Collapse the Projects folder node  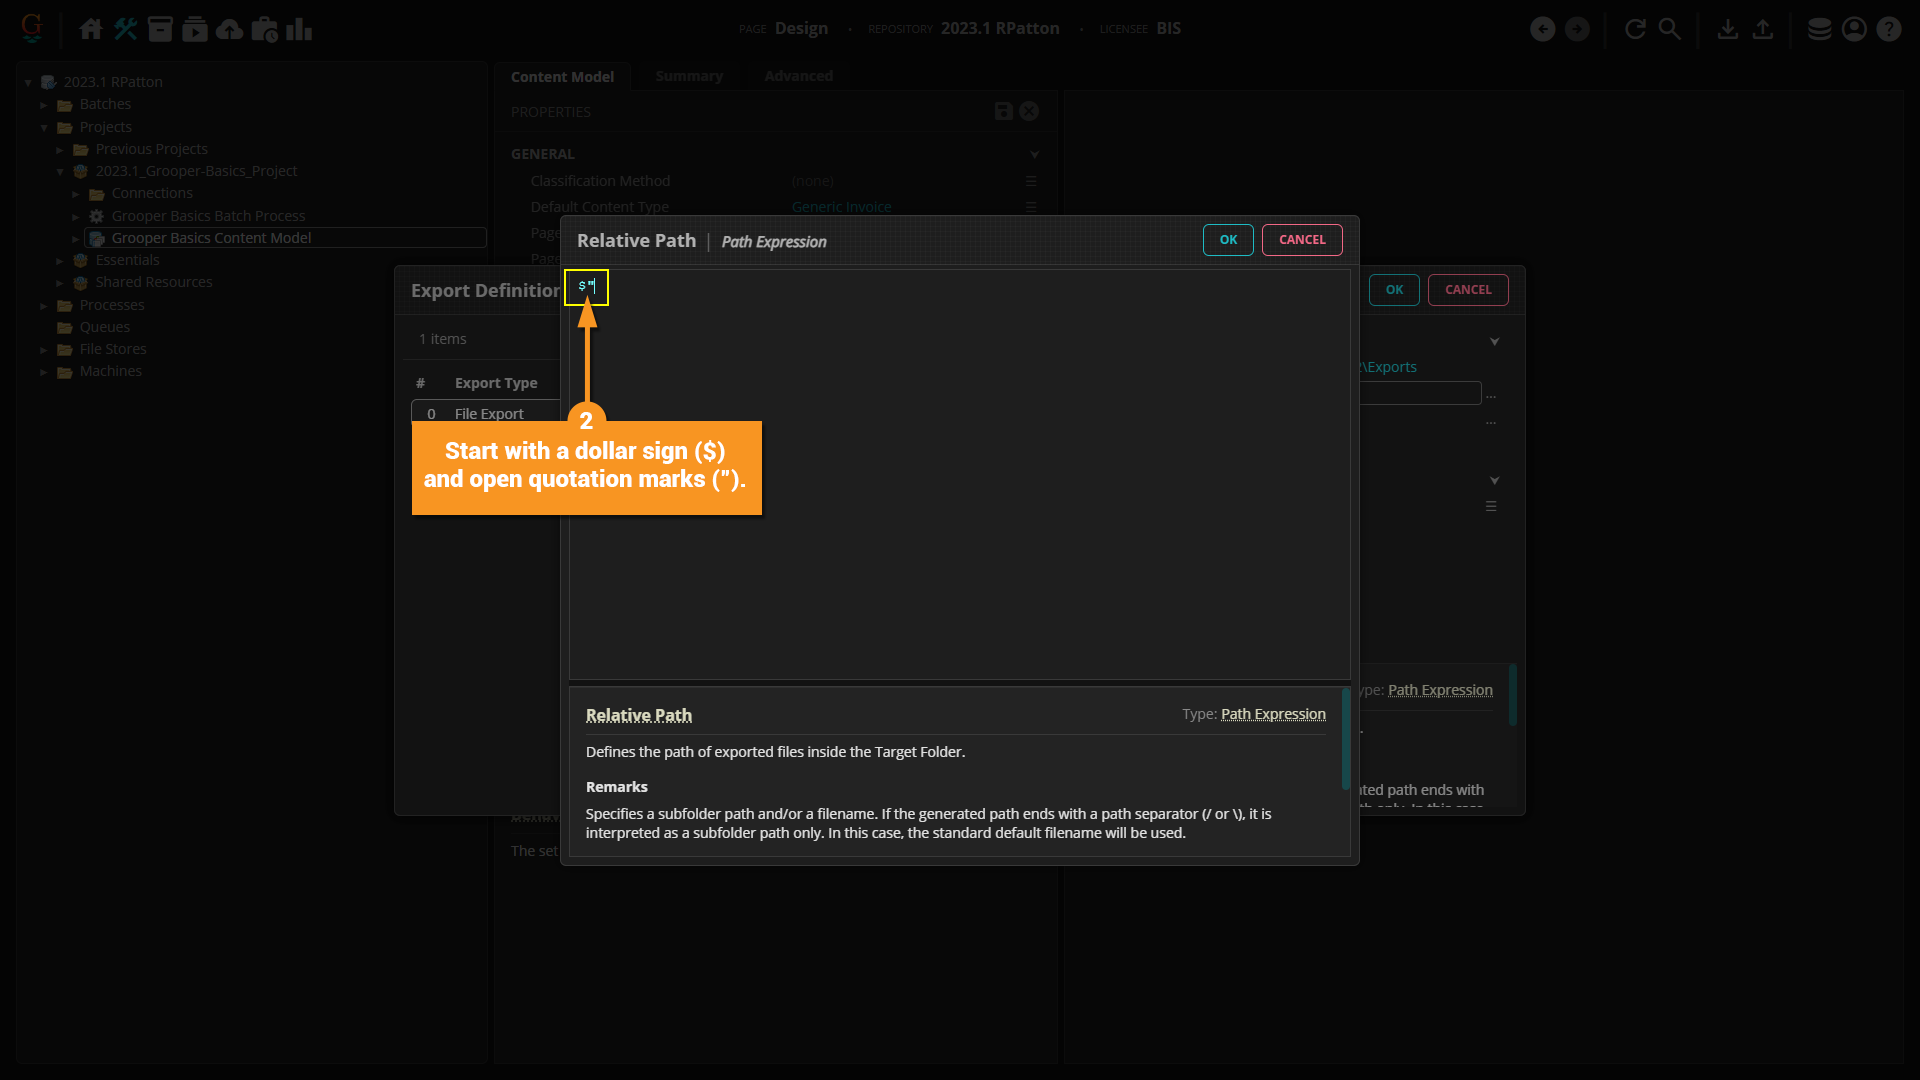(44, 127)
